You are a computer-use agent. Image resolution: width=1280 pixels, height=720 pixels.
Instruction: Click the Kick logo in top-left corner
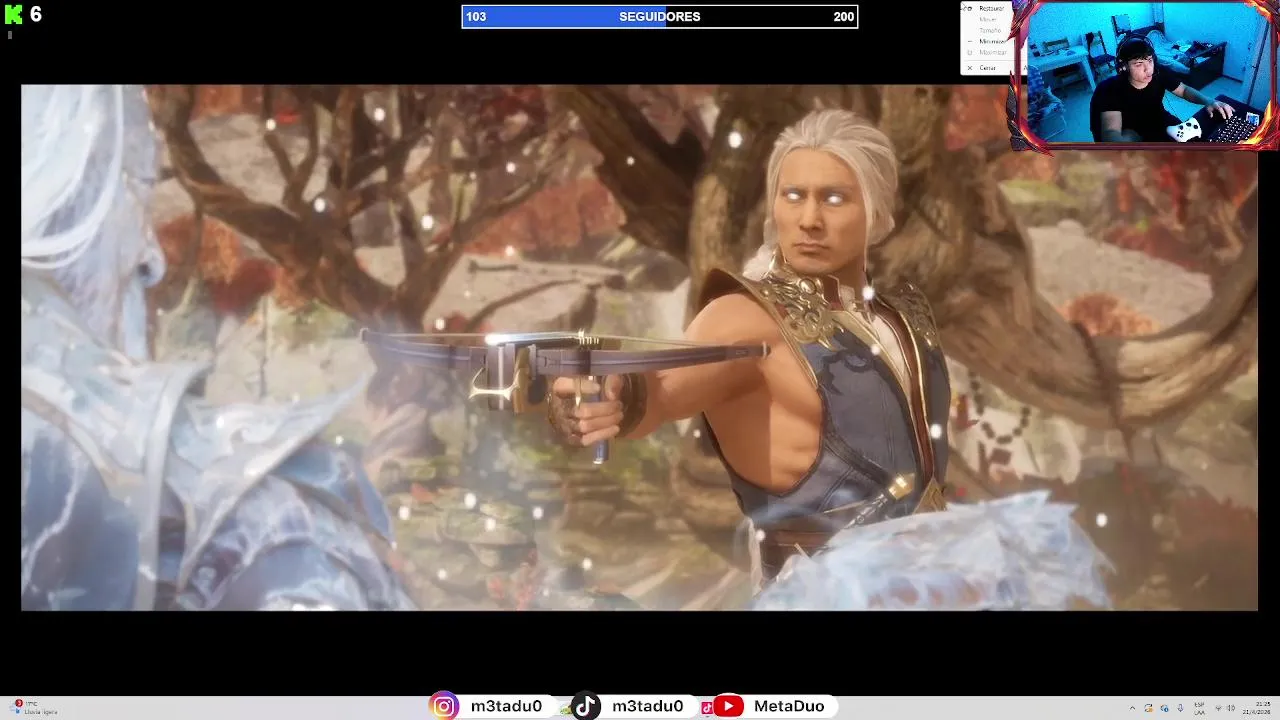click(x=13, y=15)
